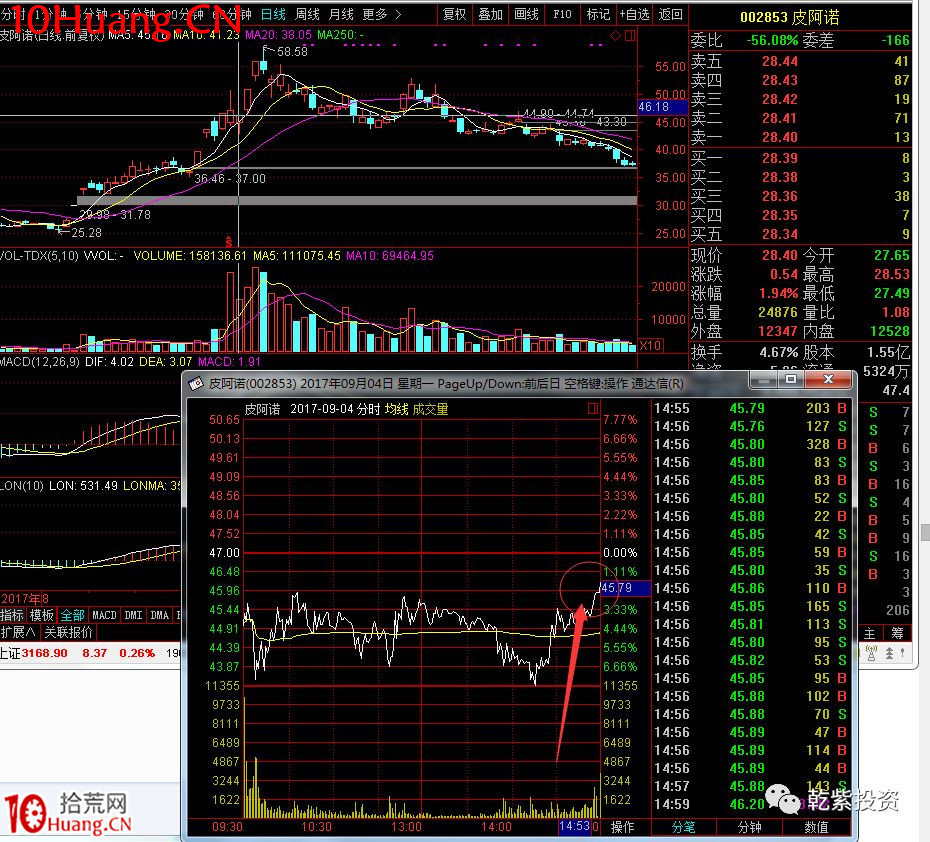Click the 买一 price 28.39
The height and width of the screenshot is (842, 930).
tap(780, 158)
